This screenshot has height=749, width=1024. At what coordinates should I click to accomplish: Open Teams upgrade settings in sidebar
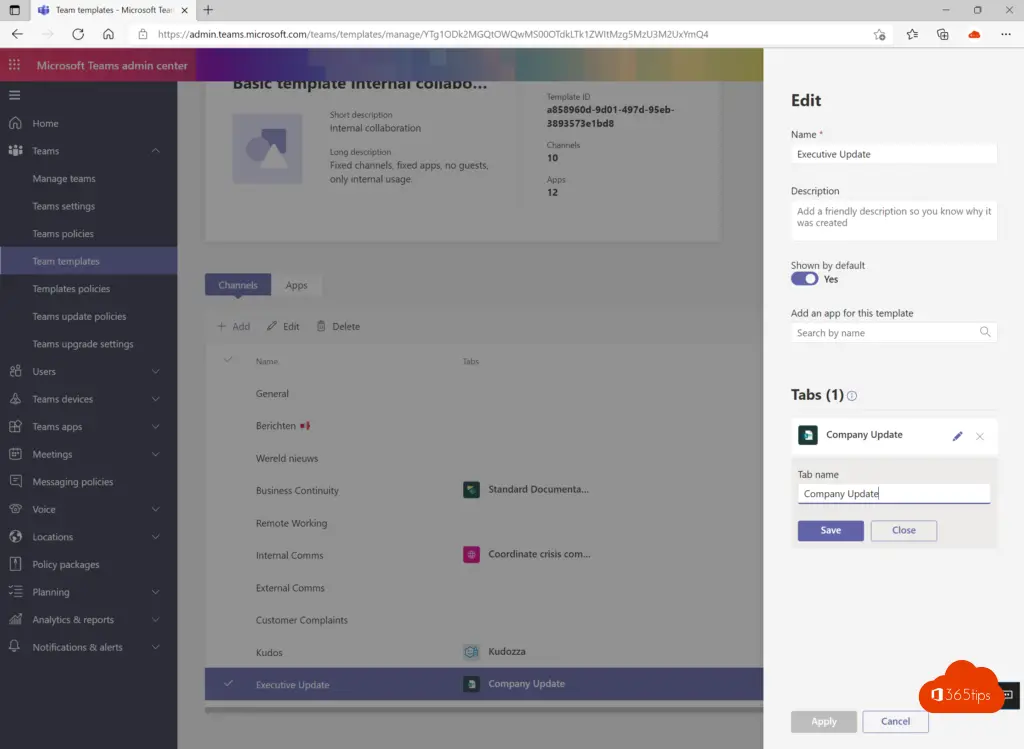click(x=83, y=343)
